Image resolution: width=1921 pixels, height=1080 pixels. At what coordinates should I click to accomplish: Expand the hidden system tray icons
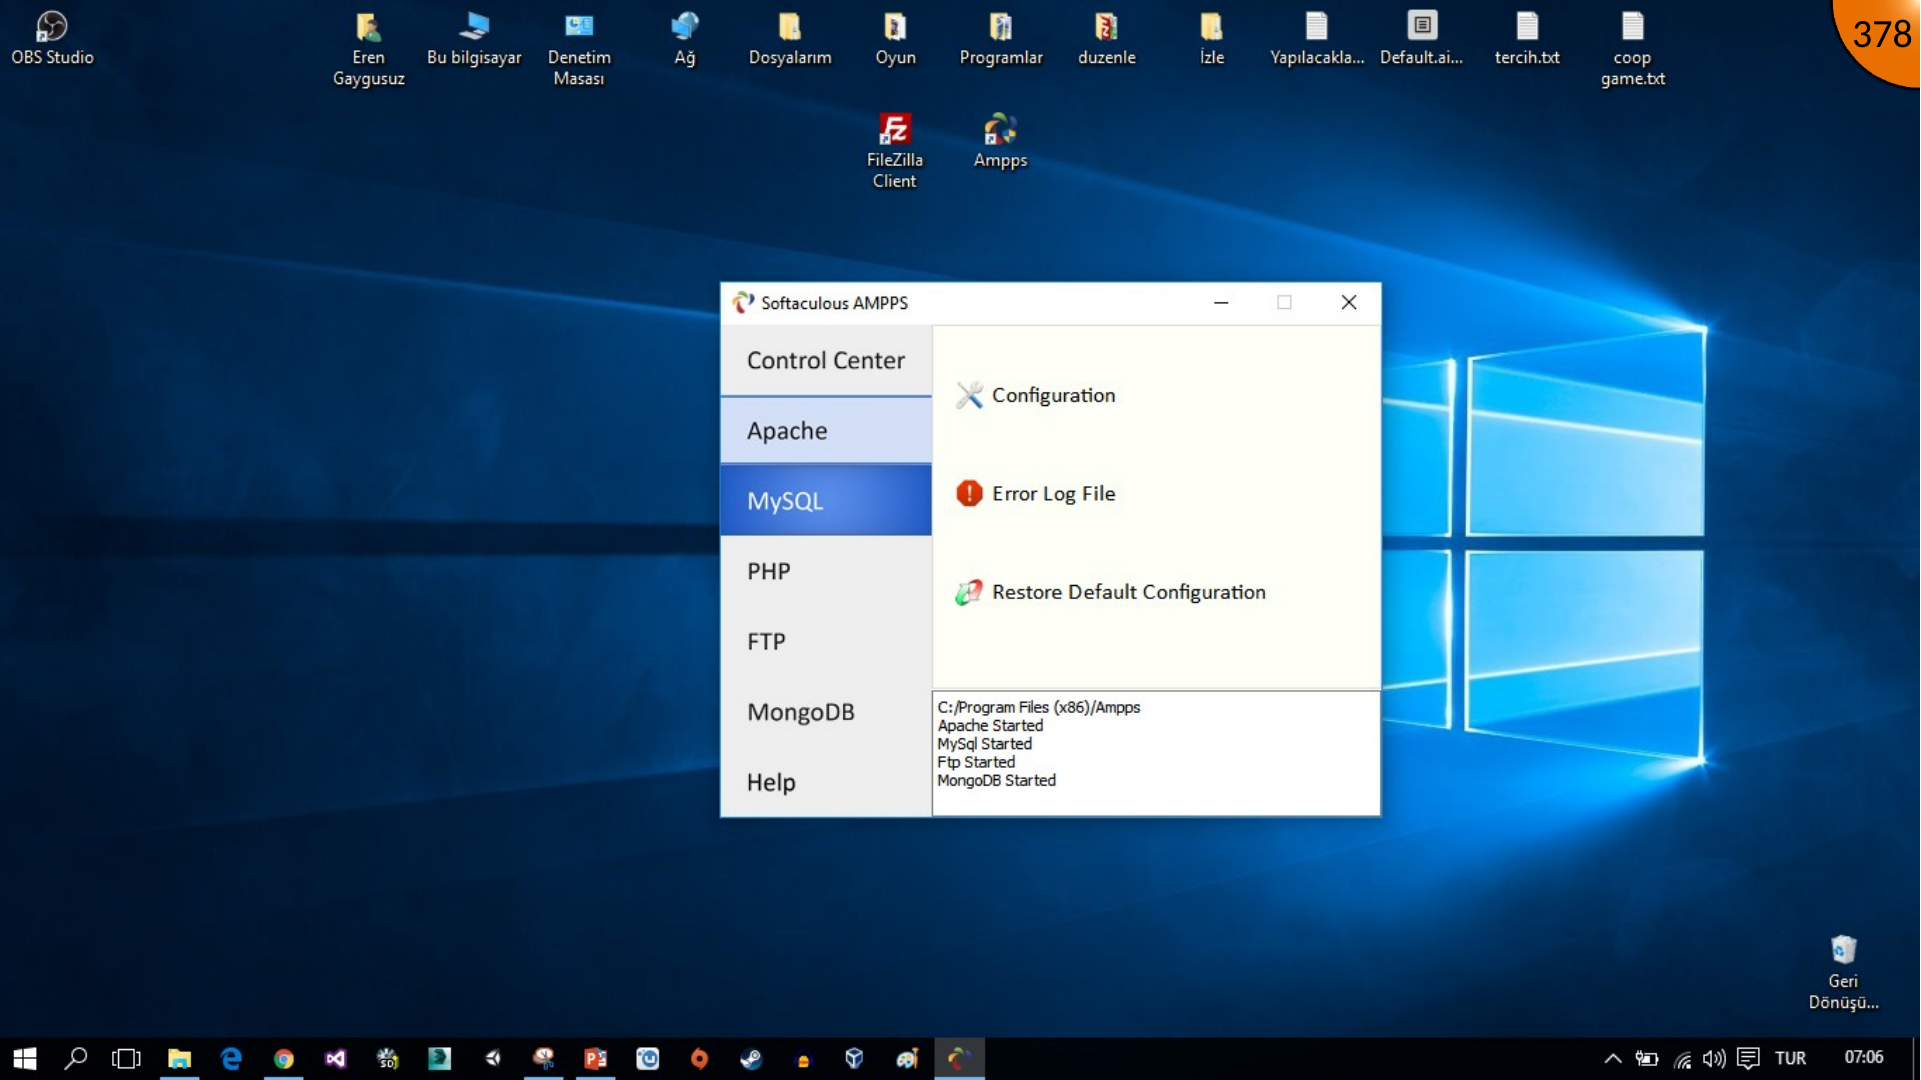tap(1612, 1058)
